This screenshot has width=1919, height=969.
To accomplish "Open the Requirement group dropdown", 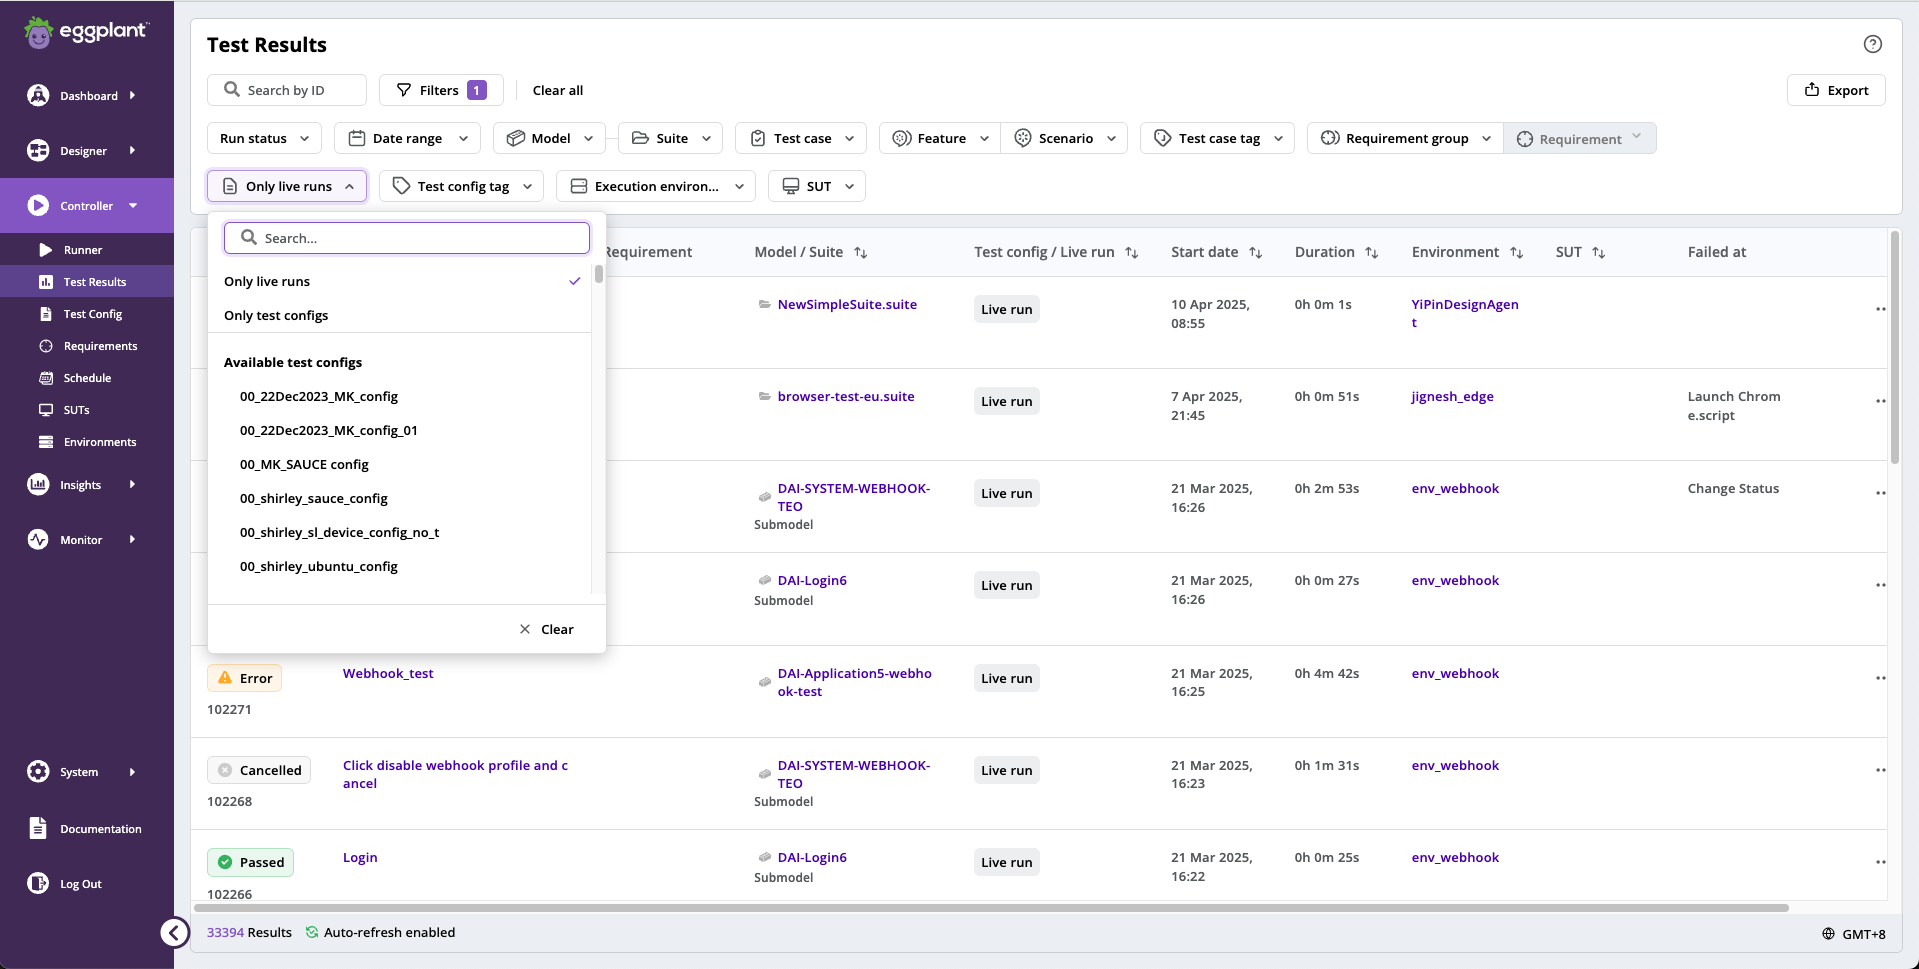I will click(x=1405, y=138).
